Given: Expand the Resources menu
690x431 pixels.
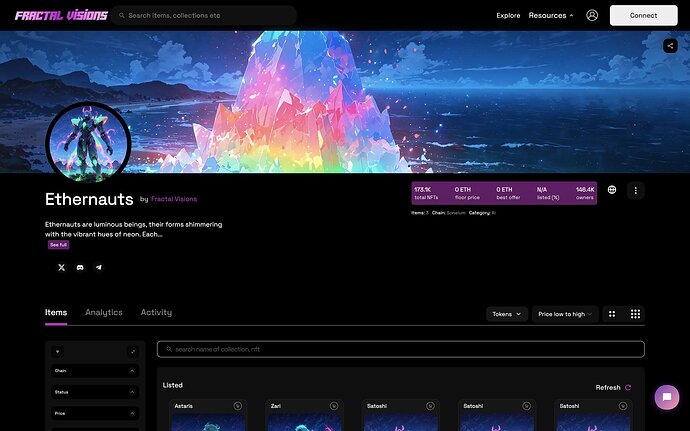Looking at the screenshot, I should tap(551, 15).
